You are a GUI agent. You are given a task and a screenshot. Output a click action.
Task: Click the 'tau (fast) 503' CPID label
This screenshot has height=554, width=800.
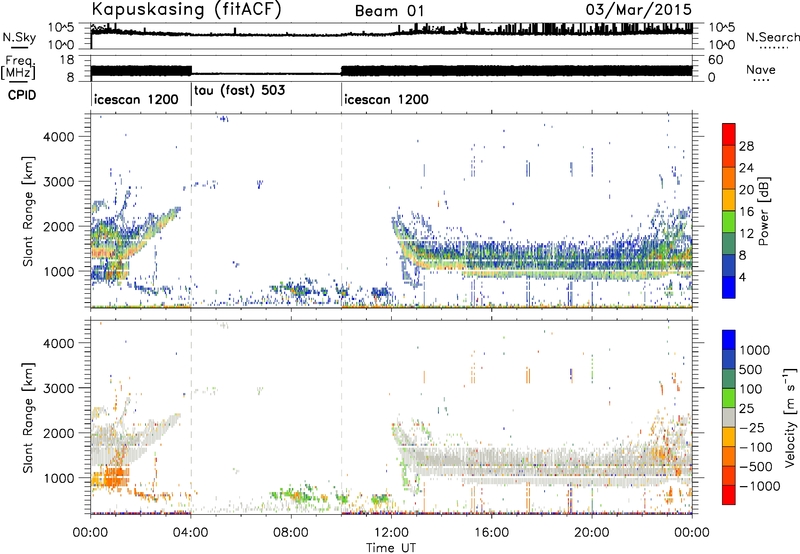pyautogui.click(x=240, y=90)
